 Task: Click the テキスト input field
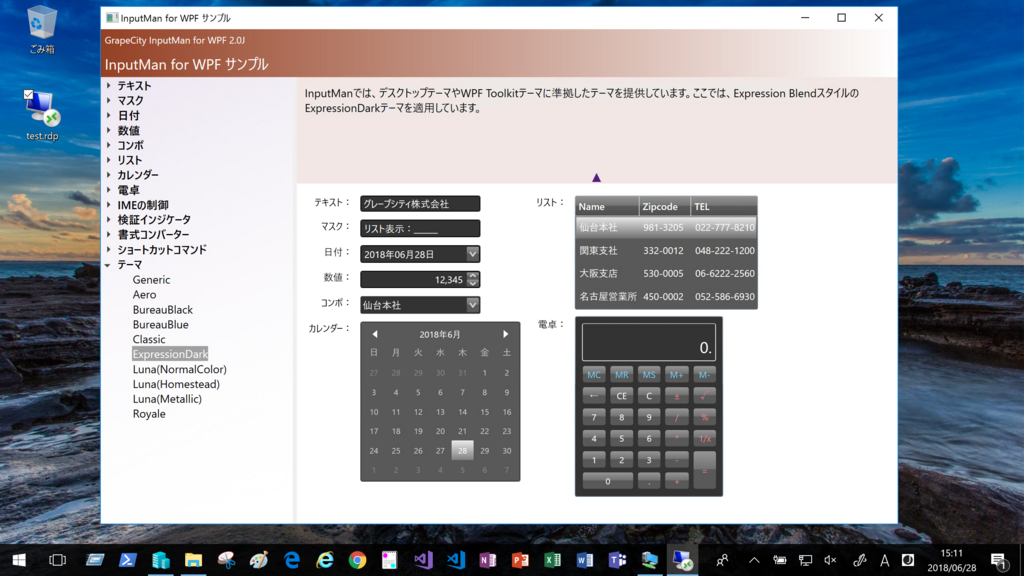click(x=420, y=204)
